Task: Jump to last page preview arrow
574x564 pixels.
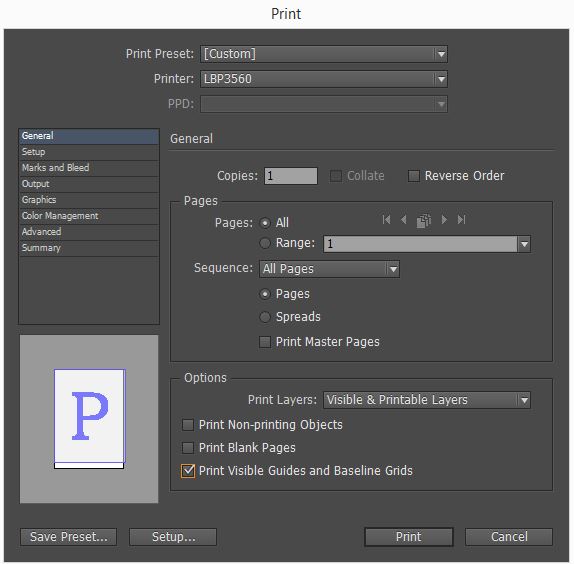Action: pyautogui.click(x=461, y=220)
